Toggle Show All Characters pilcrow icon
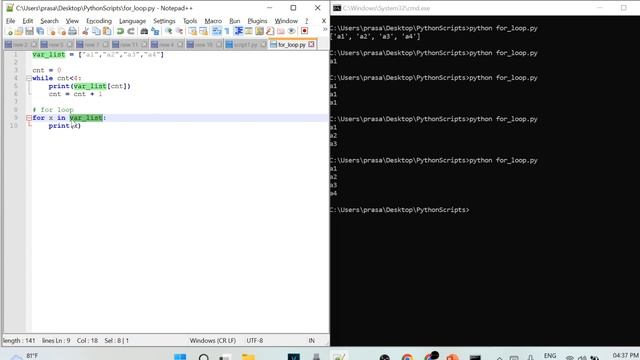This screenshot has height=360, width=640. [227, 31]
